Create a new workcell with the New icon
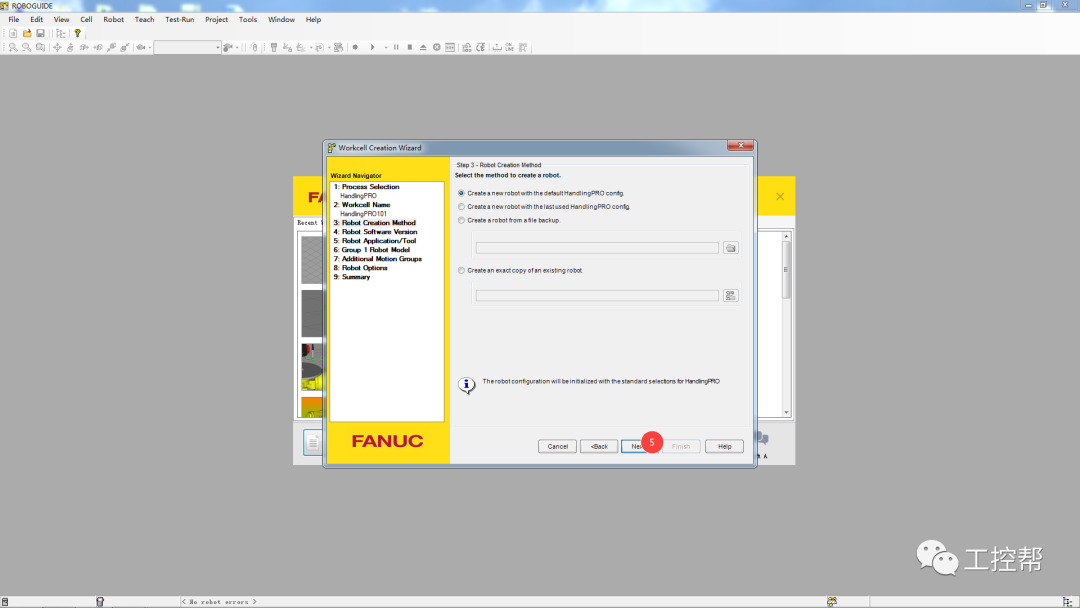 (13, 33)
